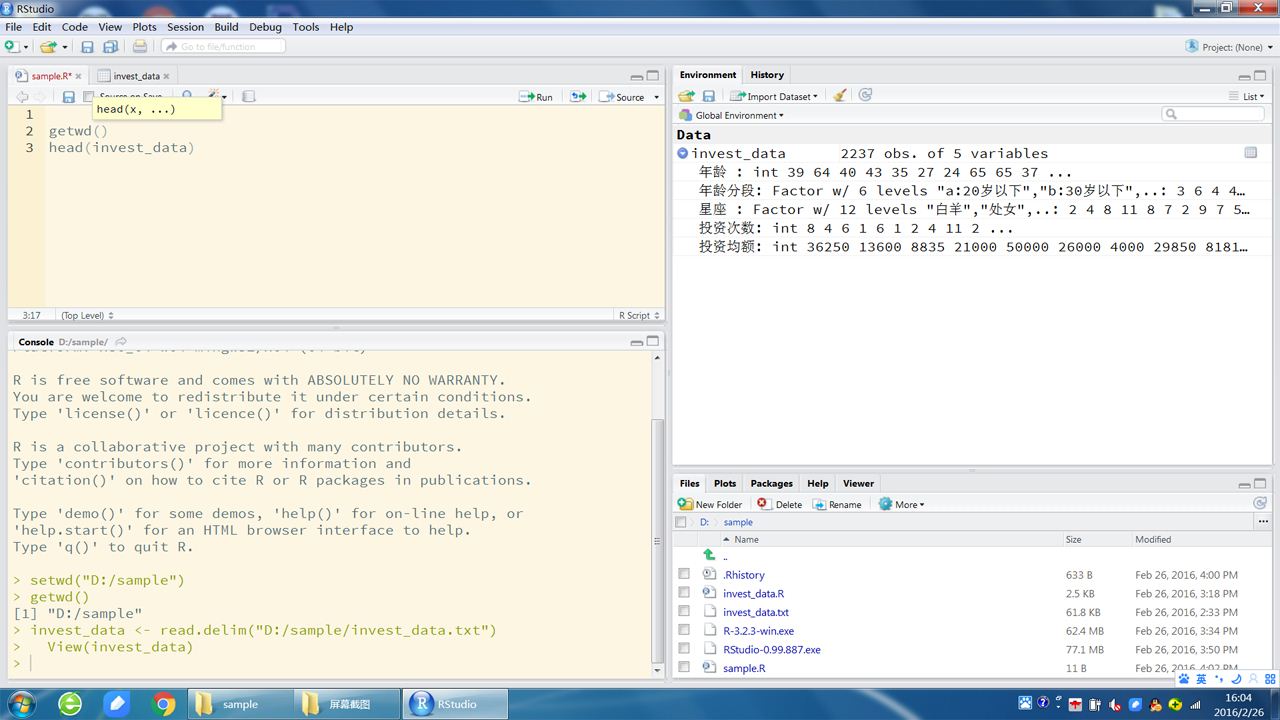Click the 'sample' path breadcrumb
Viewport: 1280px width, 720px height.
pyautogui.click(x=738, y=522)
